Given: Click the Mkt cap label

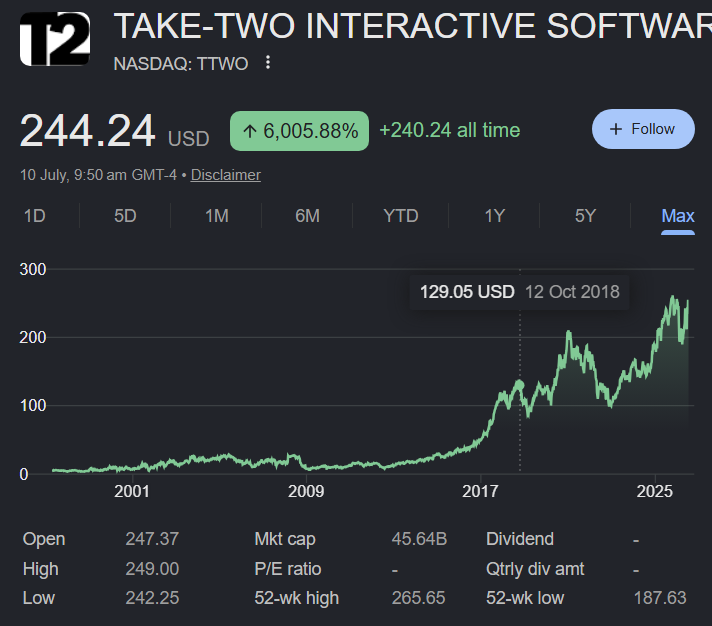Looking at the screenshot, I should 285,539.
